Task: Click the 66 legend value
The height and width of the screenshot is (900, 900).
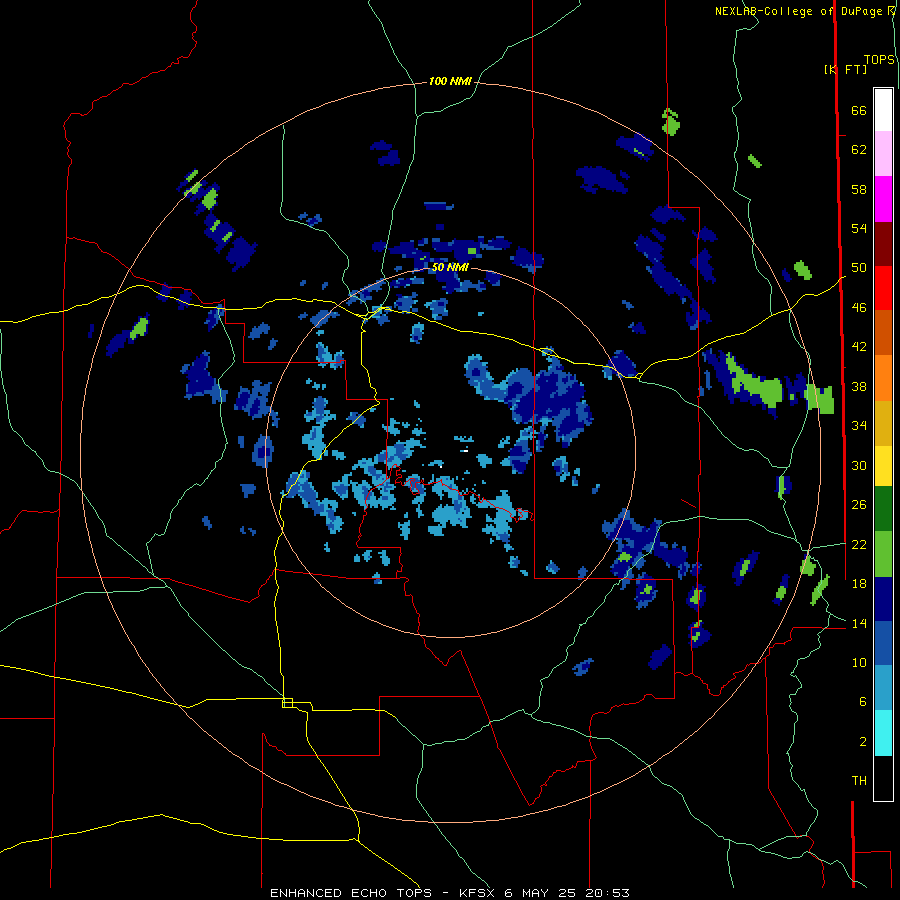Action: 859,110
